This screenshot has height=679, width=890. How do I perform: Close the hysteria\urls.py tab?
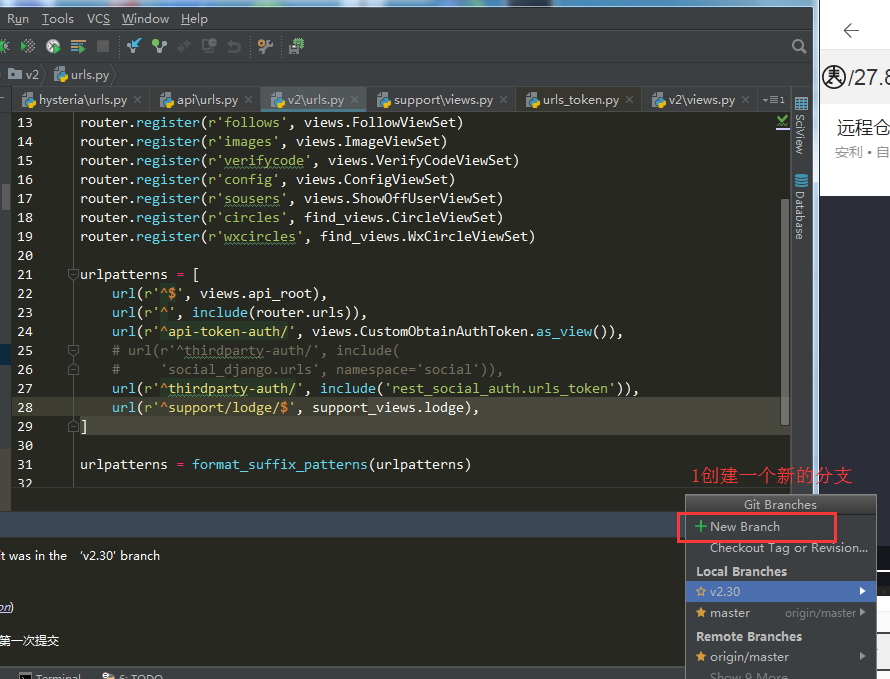point(137,100)
